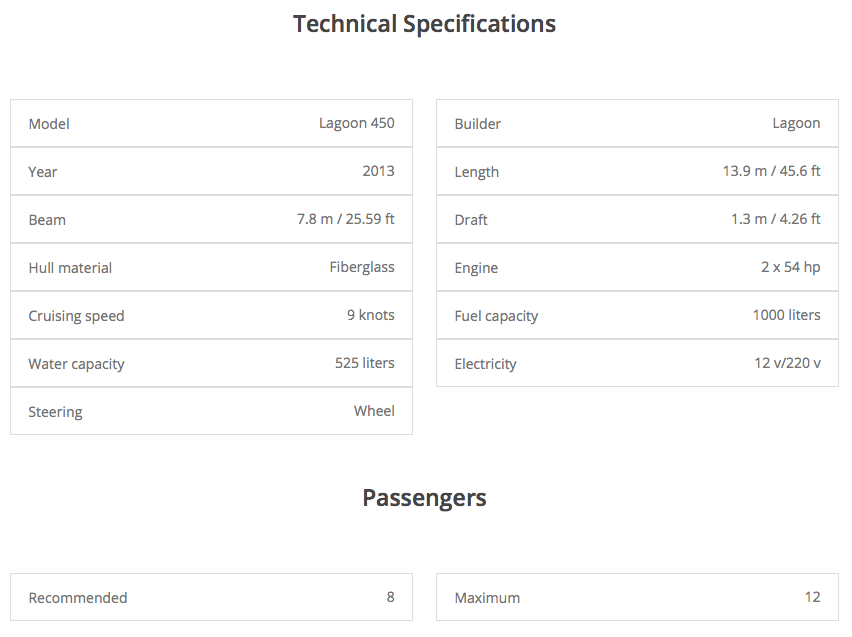Viewport: 852px width, 637px height.
Task: Select the Water capacity 525 liters row
Action: 211,364
